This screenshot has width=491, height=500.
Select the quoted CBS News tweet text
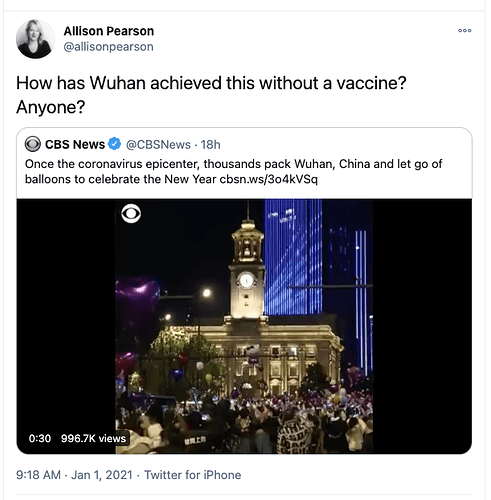point(233,172)
